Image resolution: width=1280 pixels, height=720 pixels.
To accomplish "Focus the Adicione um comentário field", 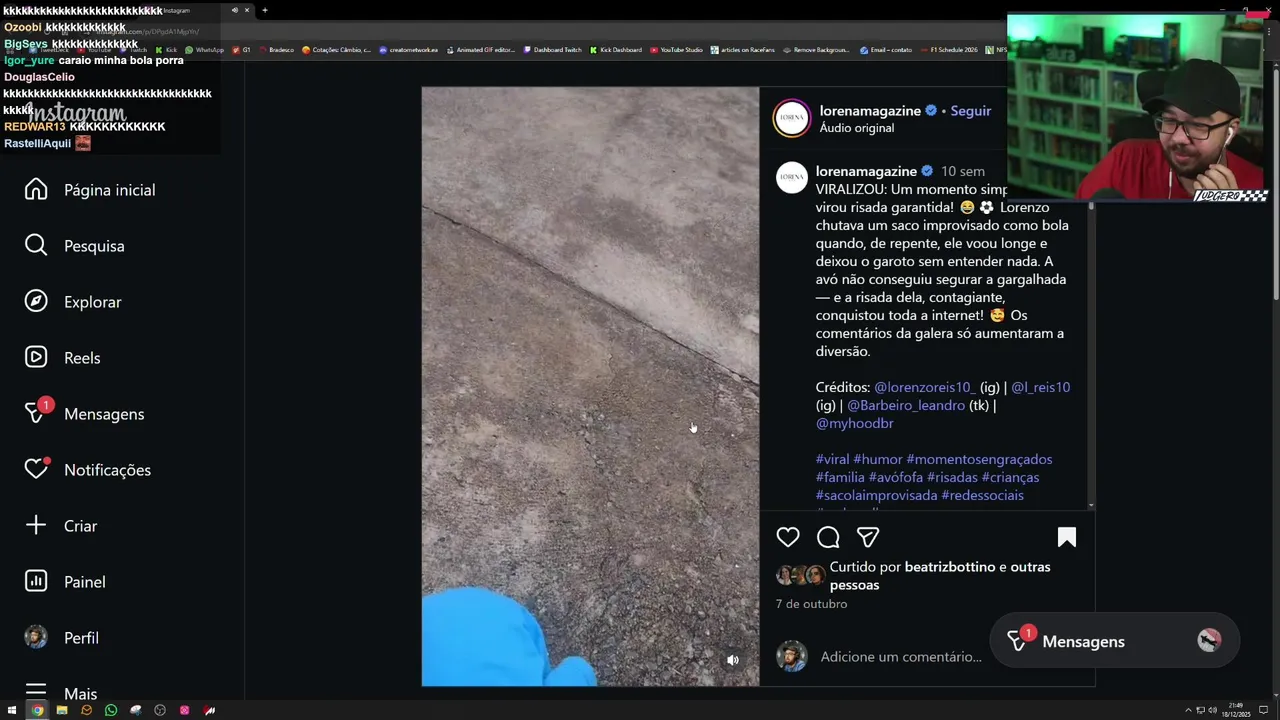I will [901, 657].
